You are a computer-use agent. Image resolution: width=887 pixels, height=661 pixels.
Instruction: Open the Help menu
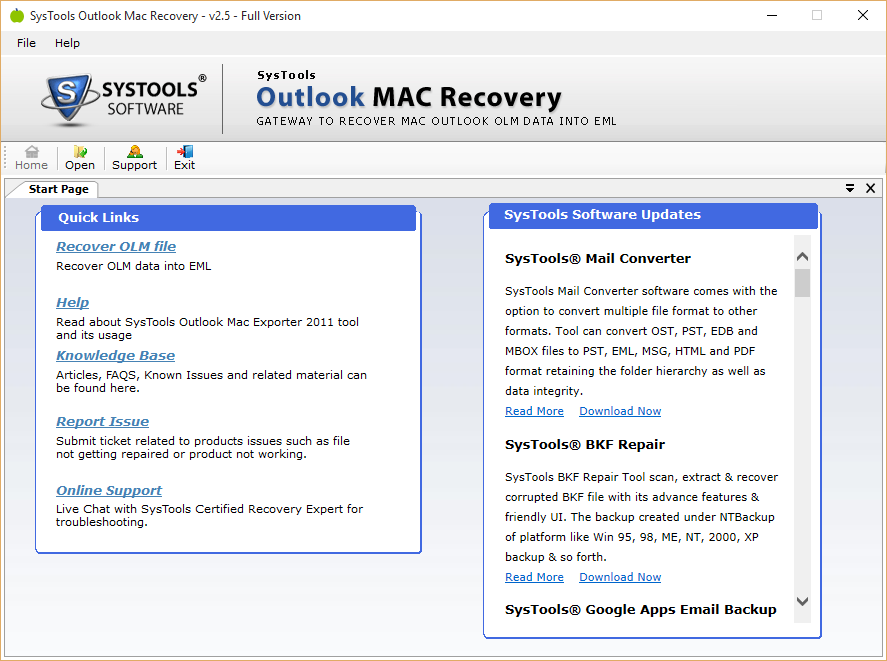(x=67, y=43)
